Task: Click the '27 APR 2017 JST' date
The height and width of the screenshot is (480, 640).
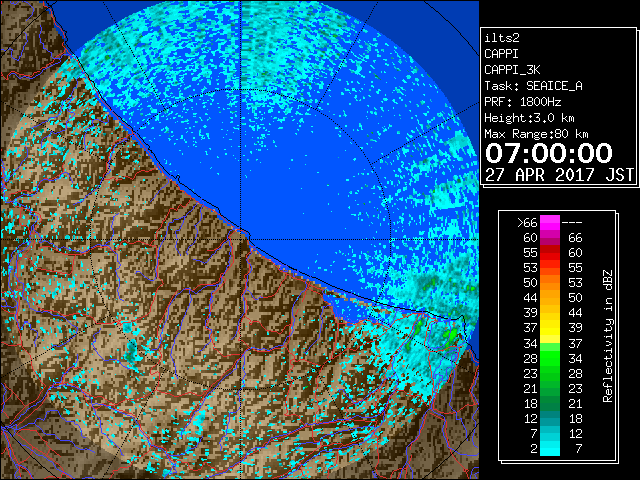Action: click(x=559, y=175)
